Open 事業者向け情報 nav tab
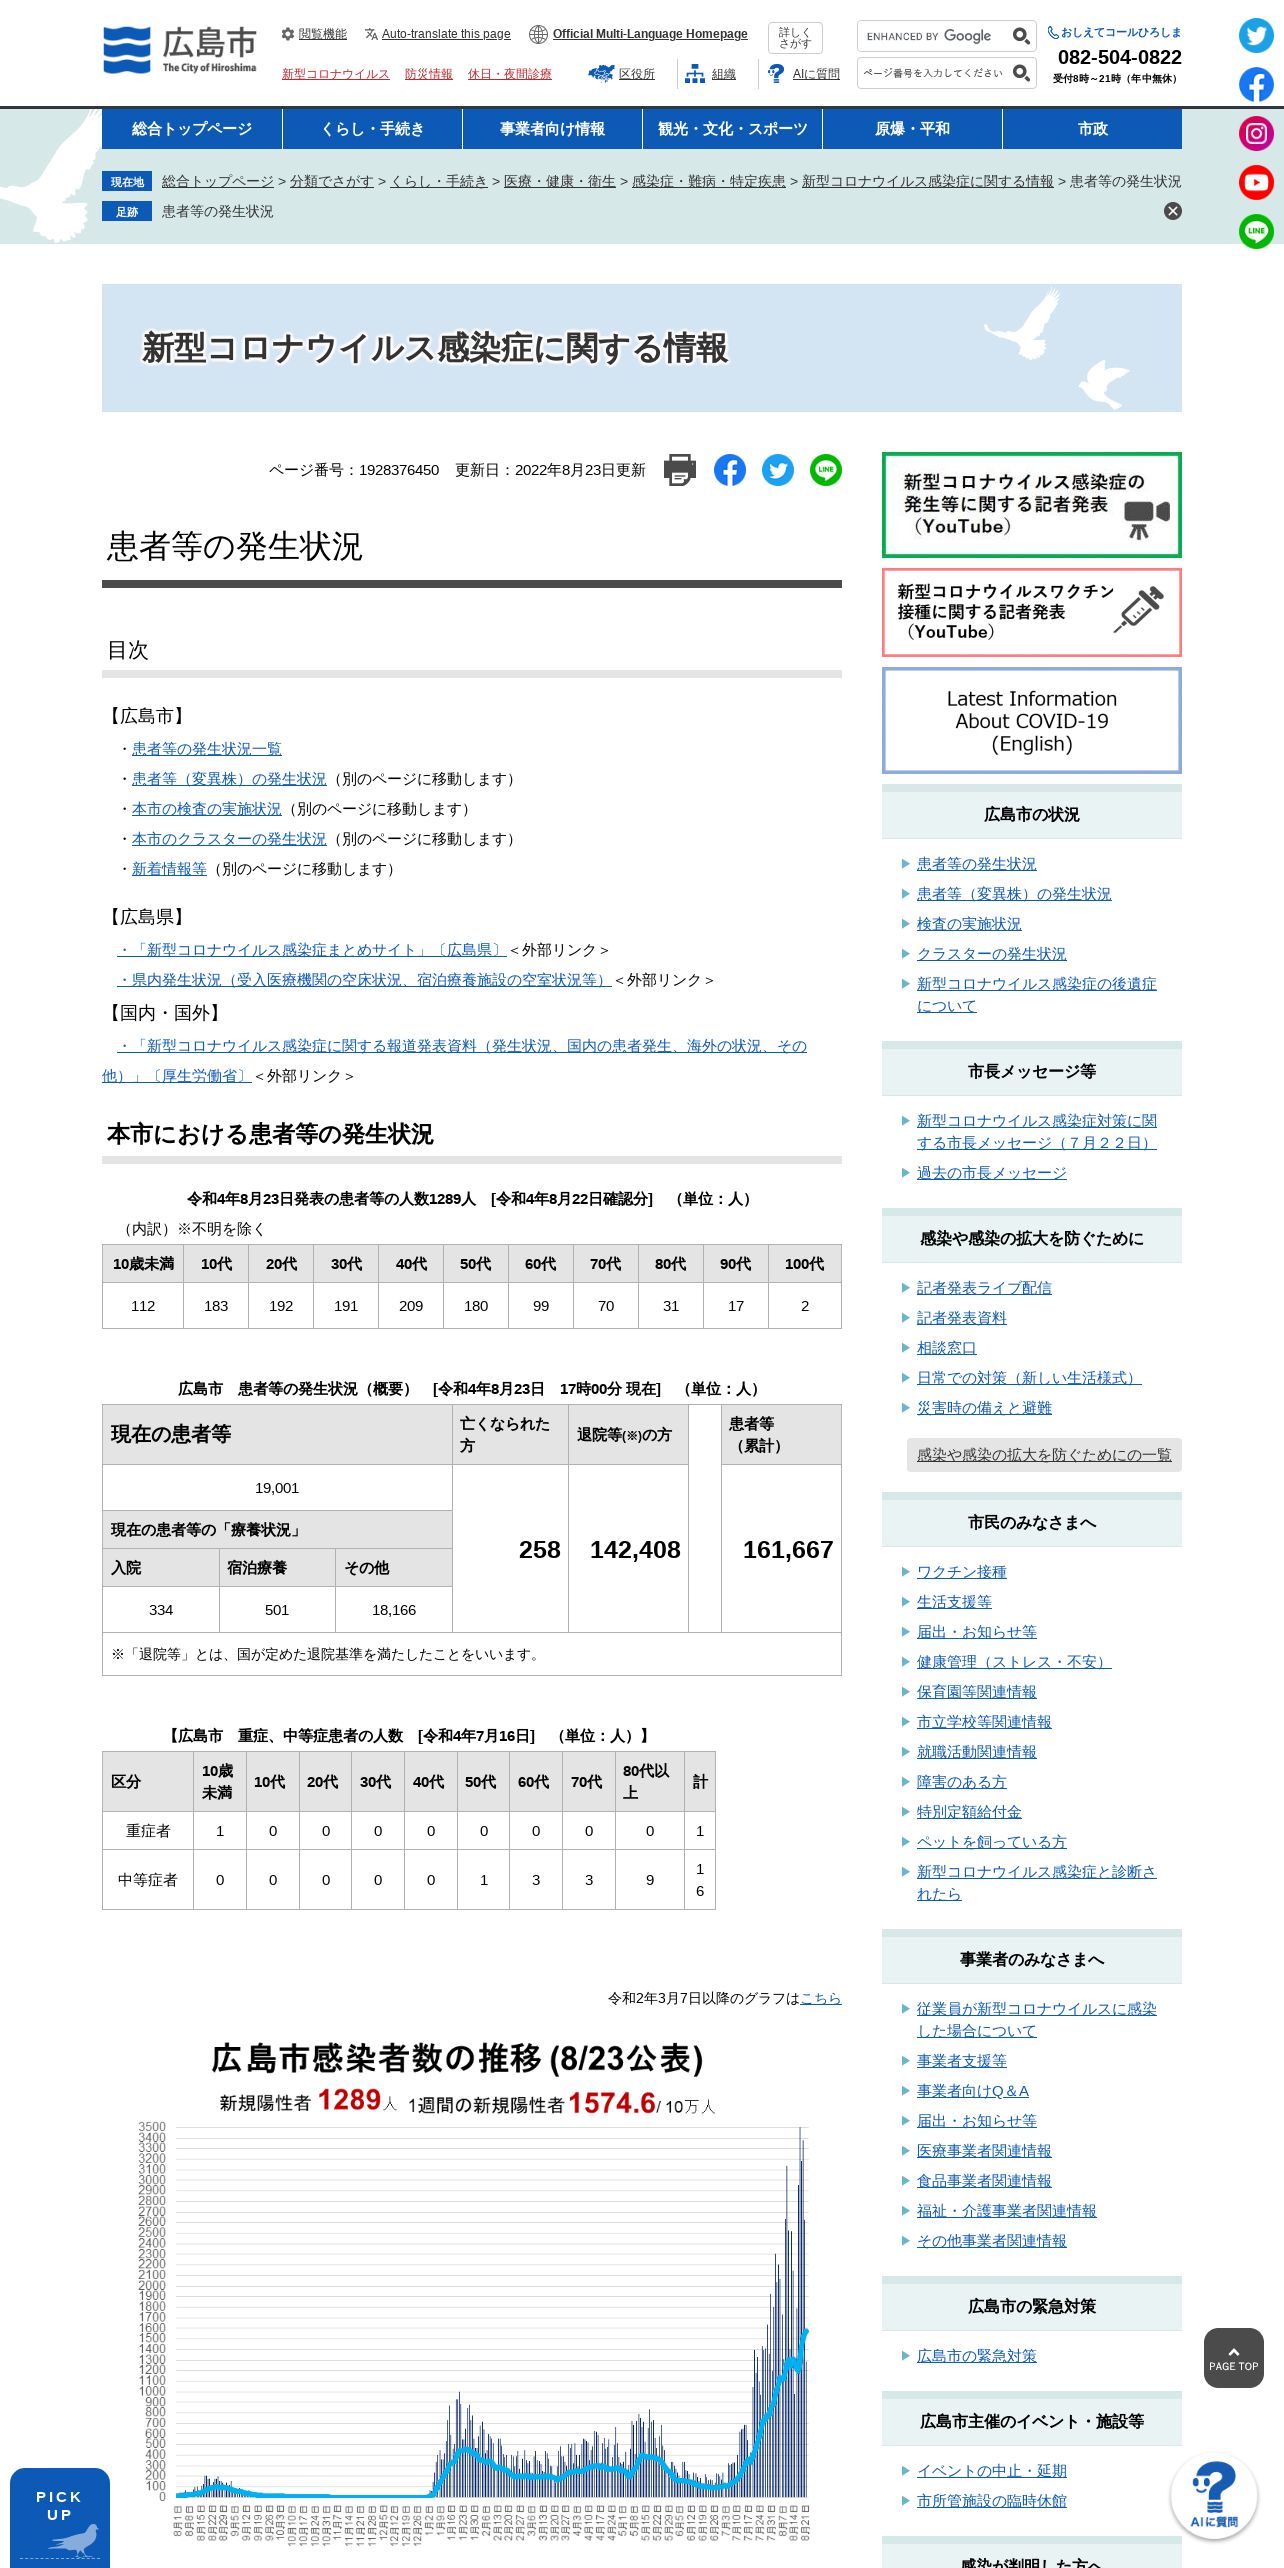The image size is (1284, 2568). point(552,129)
